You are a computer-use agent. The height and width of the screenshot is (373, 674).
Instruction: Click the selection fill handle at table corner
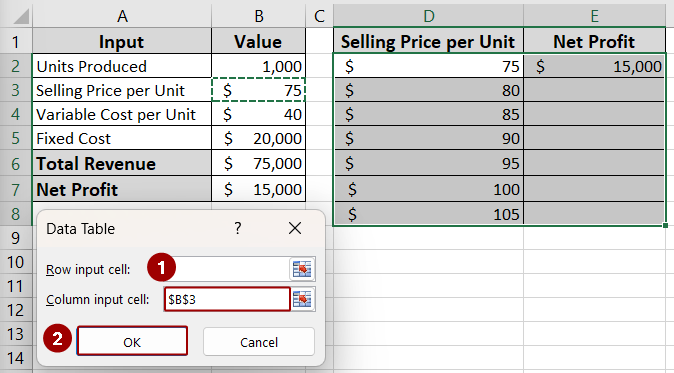665,225
